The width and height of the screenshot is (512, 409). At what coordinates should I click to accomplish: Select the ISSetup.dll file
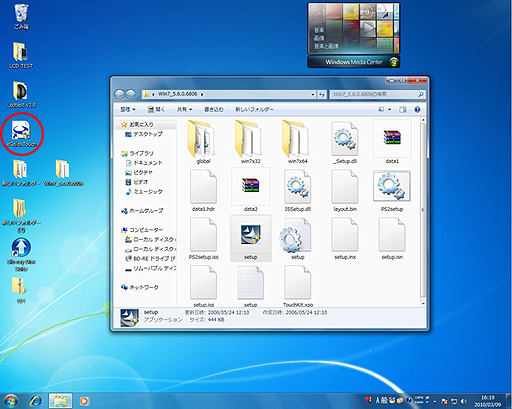[x=297, y=190]
